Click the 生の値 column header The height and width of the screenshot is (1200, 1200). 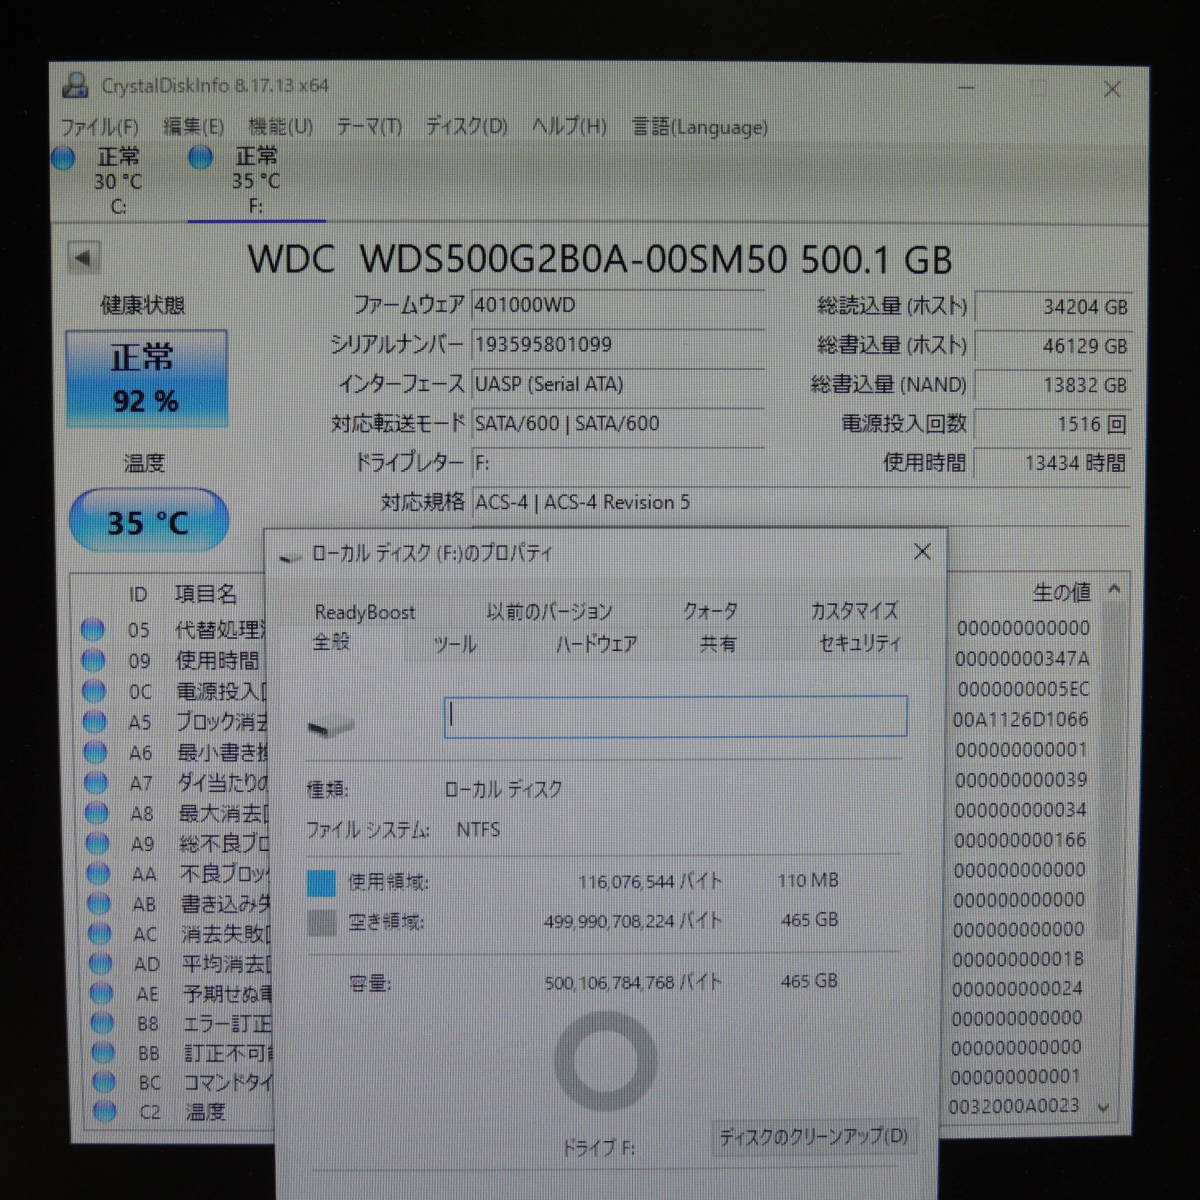pos(1061,592)
